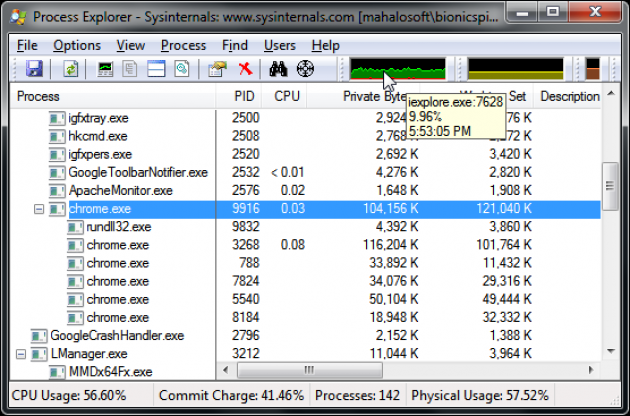The image size is (630, 416).
Task: Open the process Properties toolbar icon
Action: [217, 69]
